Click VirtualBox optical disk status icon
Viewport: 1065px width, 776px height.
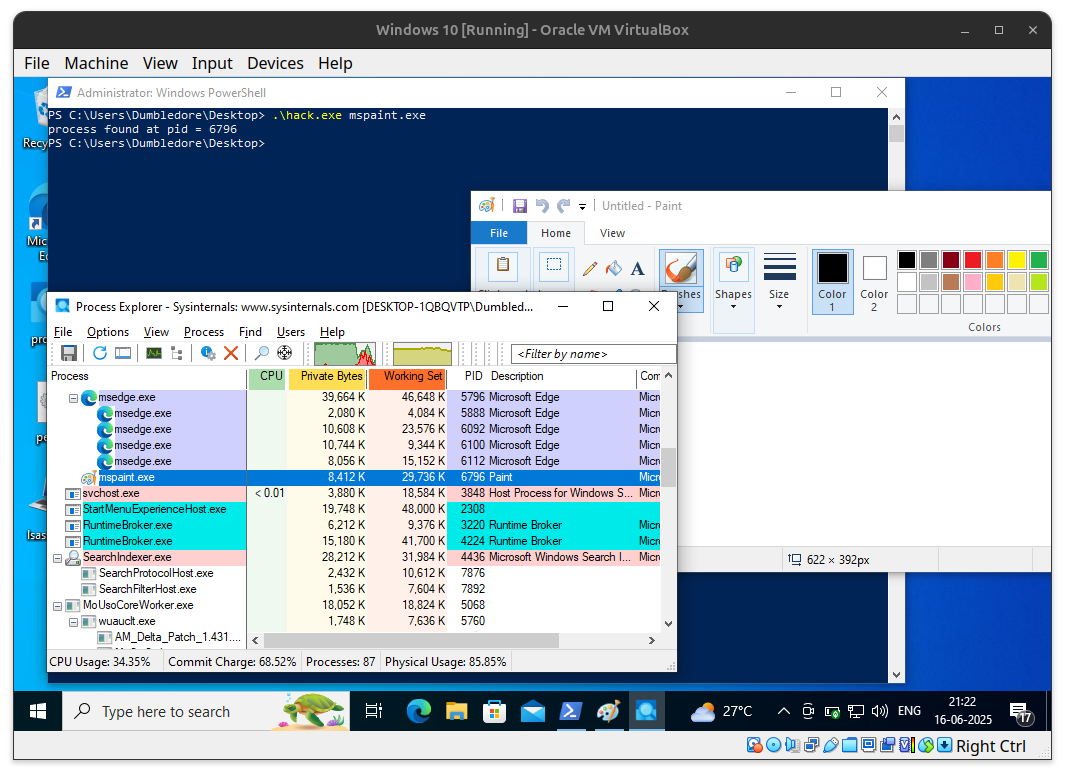click(x=773, y=745)
